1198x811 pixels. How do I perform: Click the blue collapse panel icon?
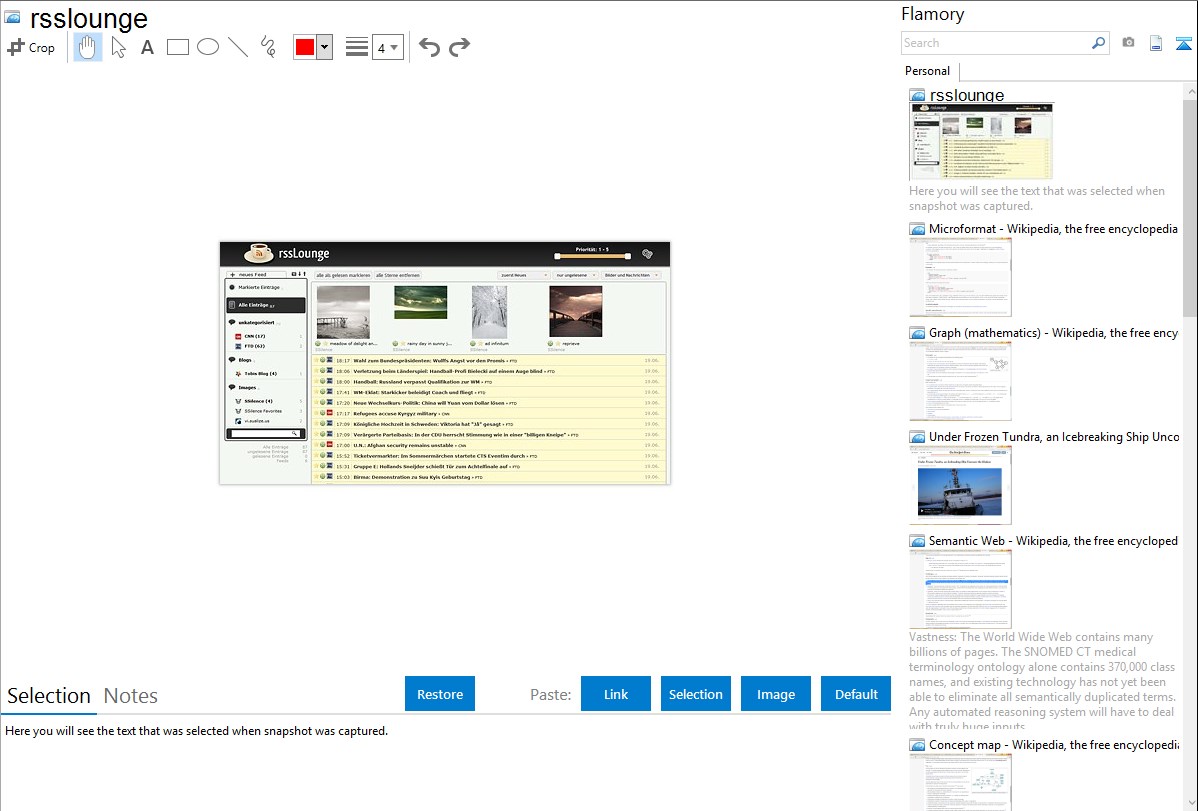[1183, 43]
